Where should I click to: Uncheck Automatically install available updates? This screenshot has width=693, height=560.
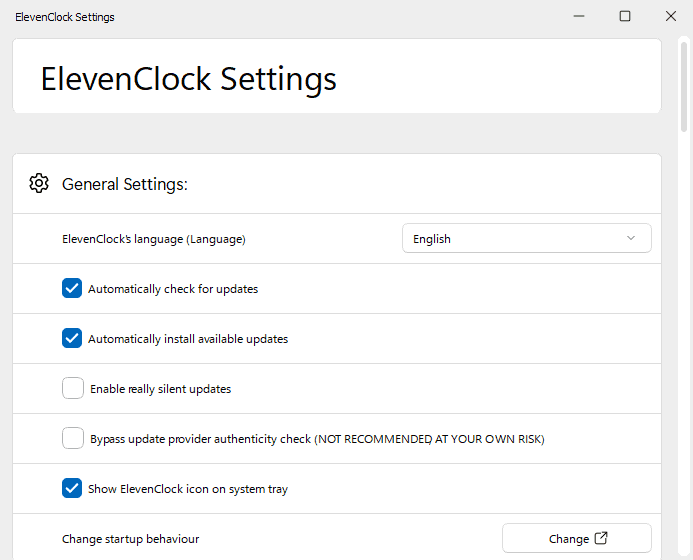(72, 338)
